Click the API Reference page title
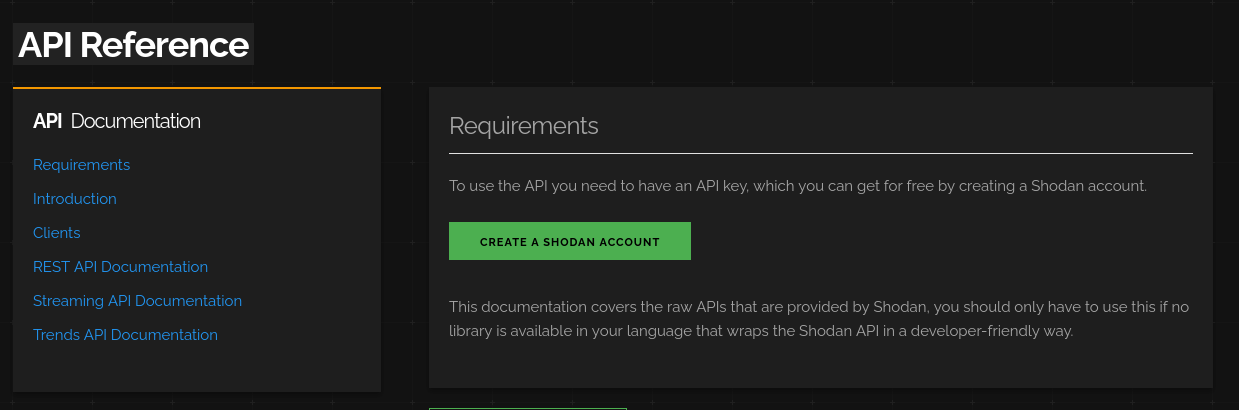Image resolution: width=1239 pixels, height=410 pixels. click(x=133, y=45)
